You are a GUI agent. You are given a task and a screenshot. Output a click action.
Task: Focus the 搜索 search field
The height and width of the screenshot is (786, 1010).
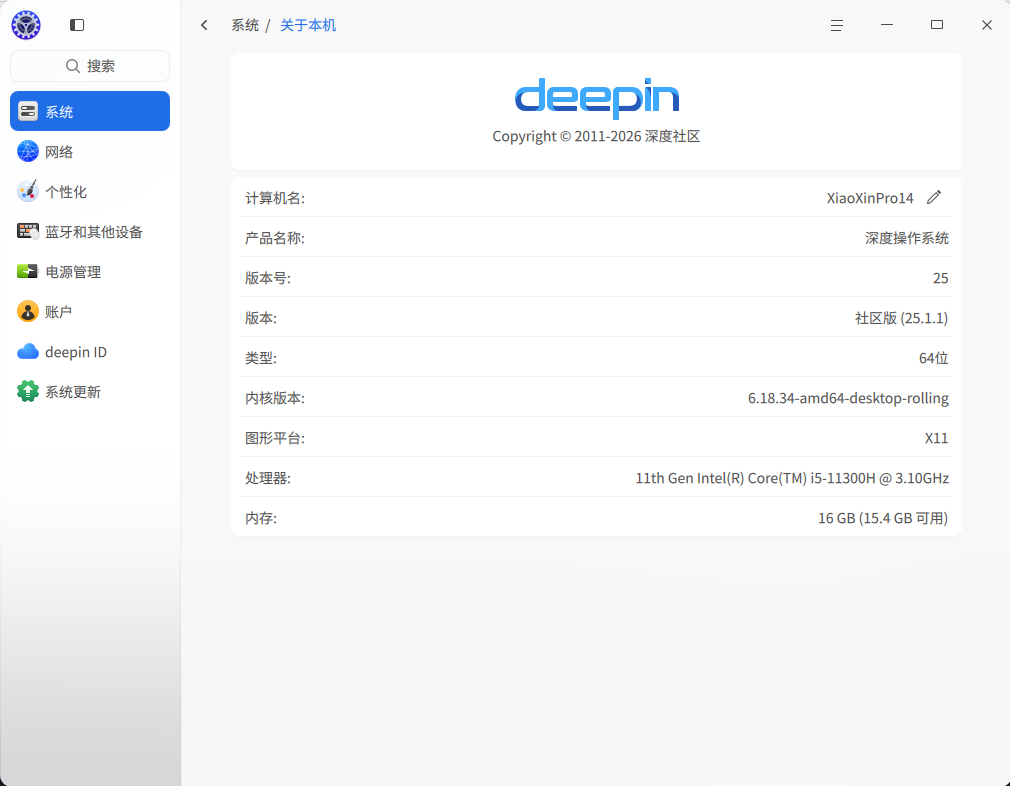[90, 66]
